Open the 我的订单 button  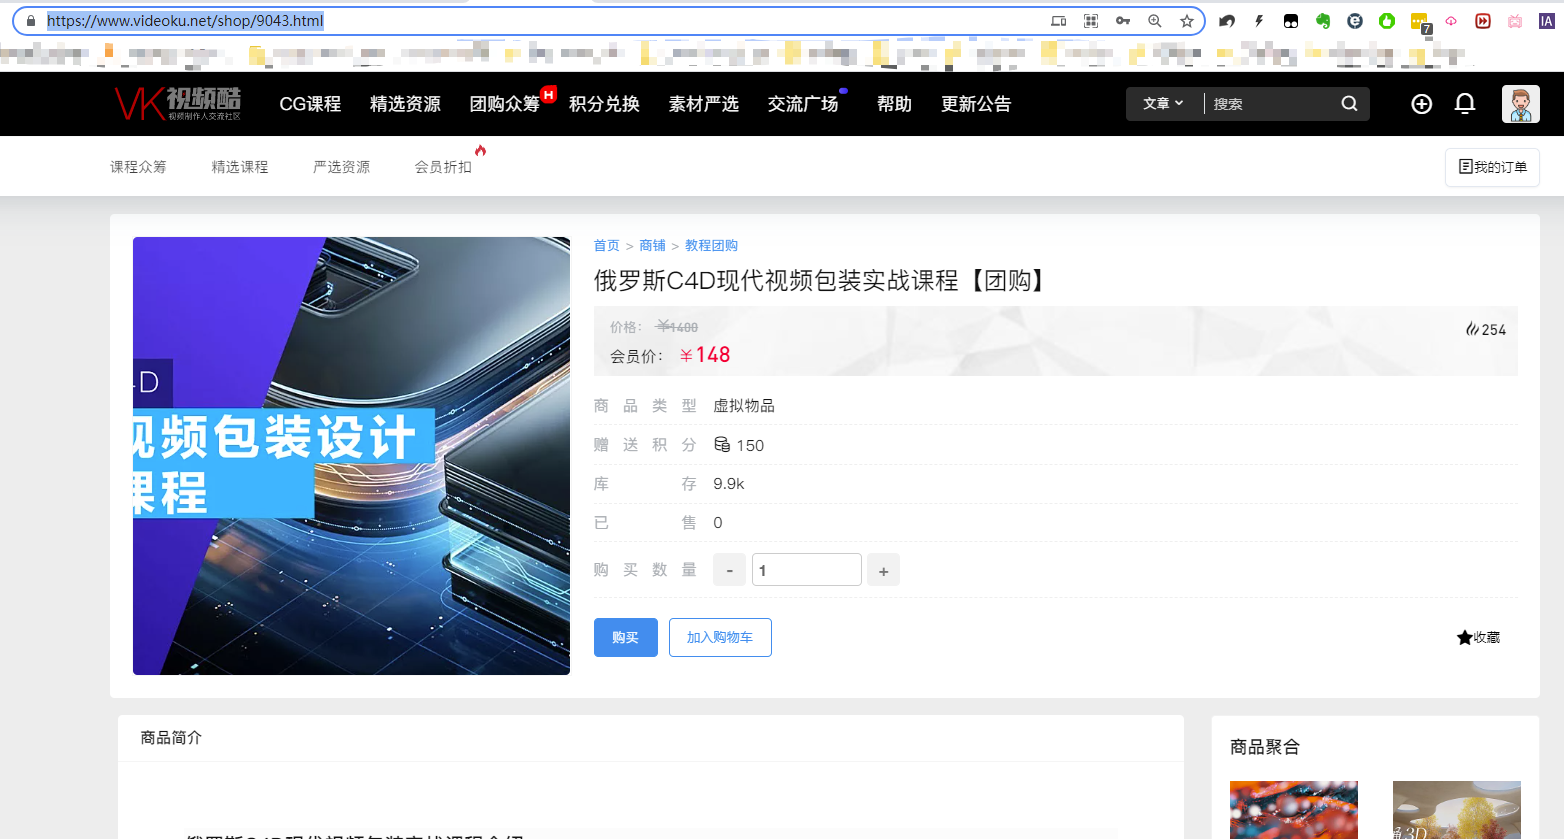1492,167
